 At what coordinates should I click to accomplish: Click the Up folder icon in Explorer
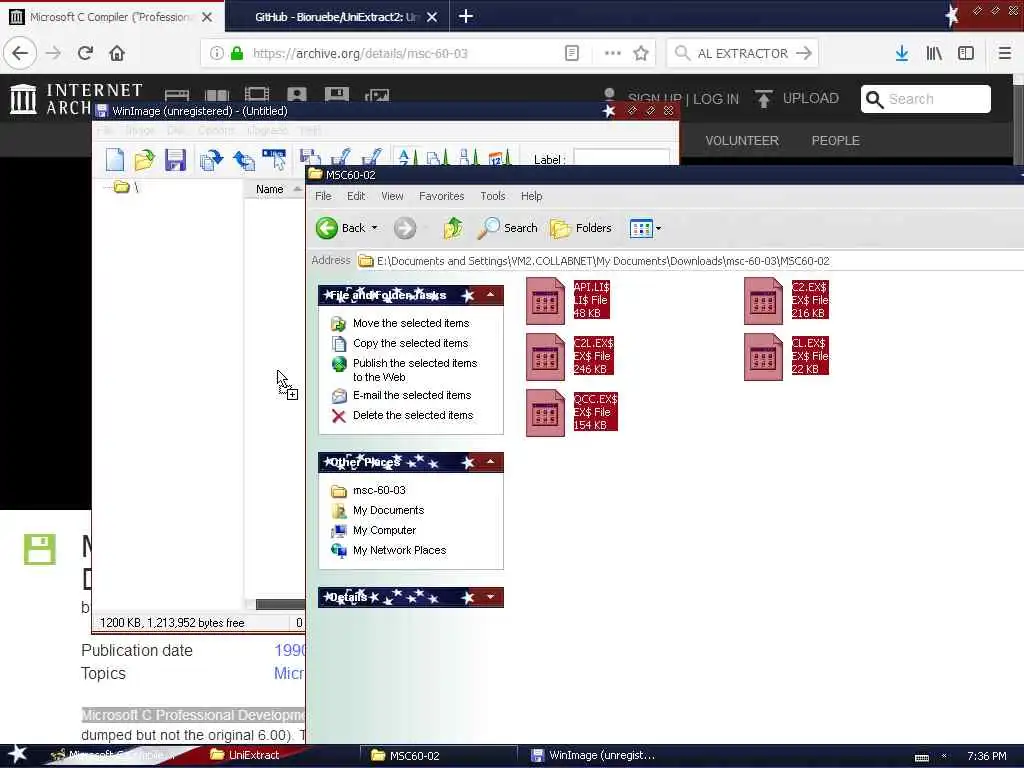(453, 228)
